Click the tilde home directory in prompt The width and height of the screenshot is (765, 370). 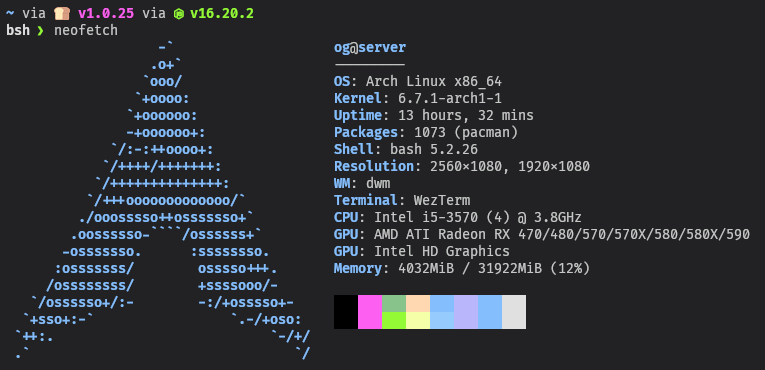[10, 14]
